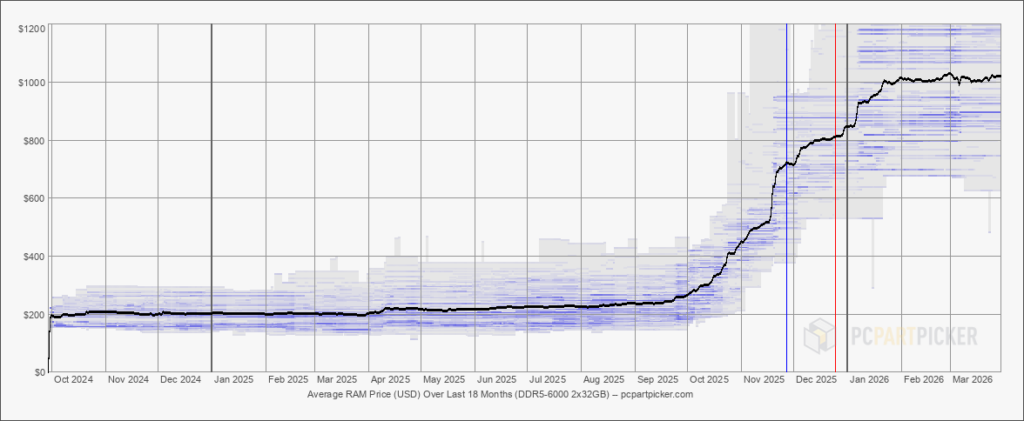Click the Oct 2024 x-axis label

[76, 380]
